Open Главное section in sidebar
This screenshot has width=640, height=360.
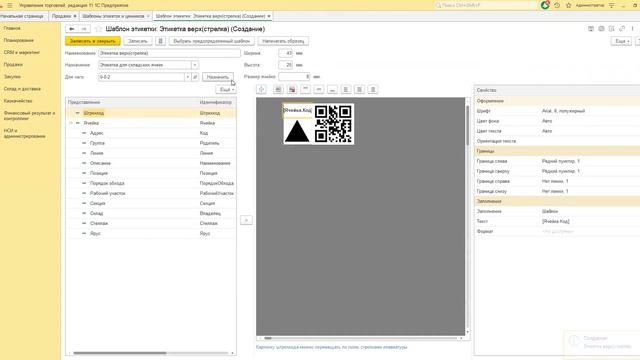coord(12,28)
